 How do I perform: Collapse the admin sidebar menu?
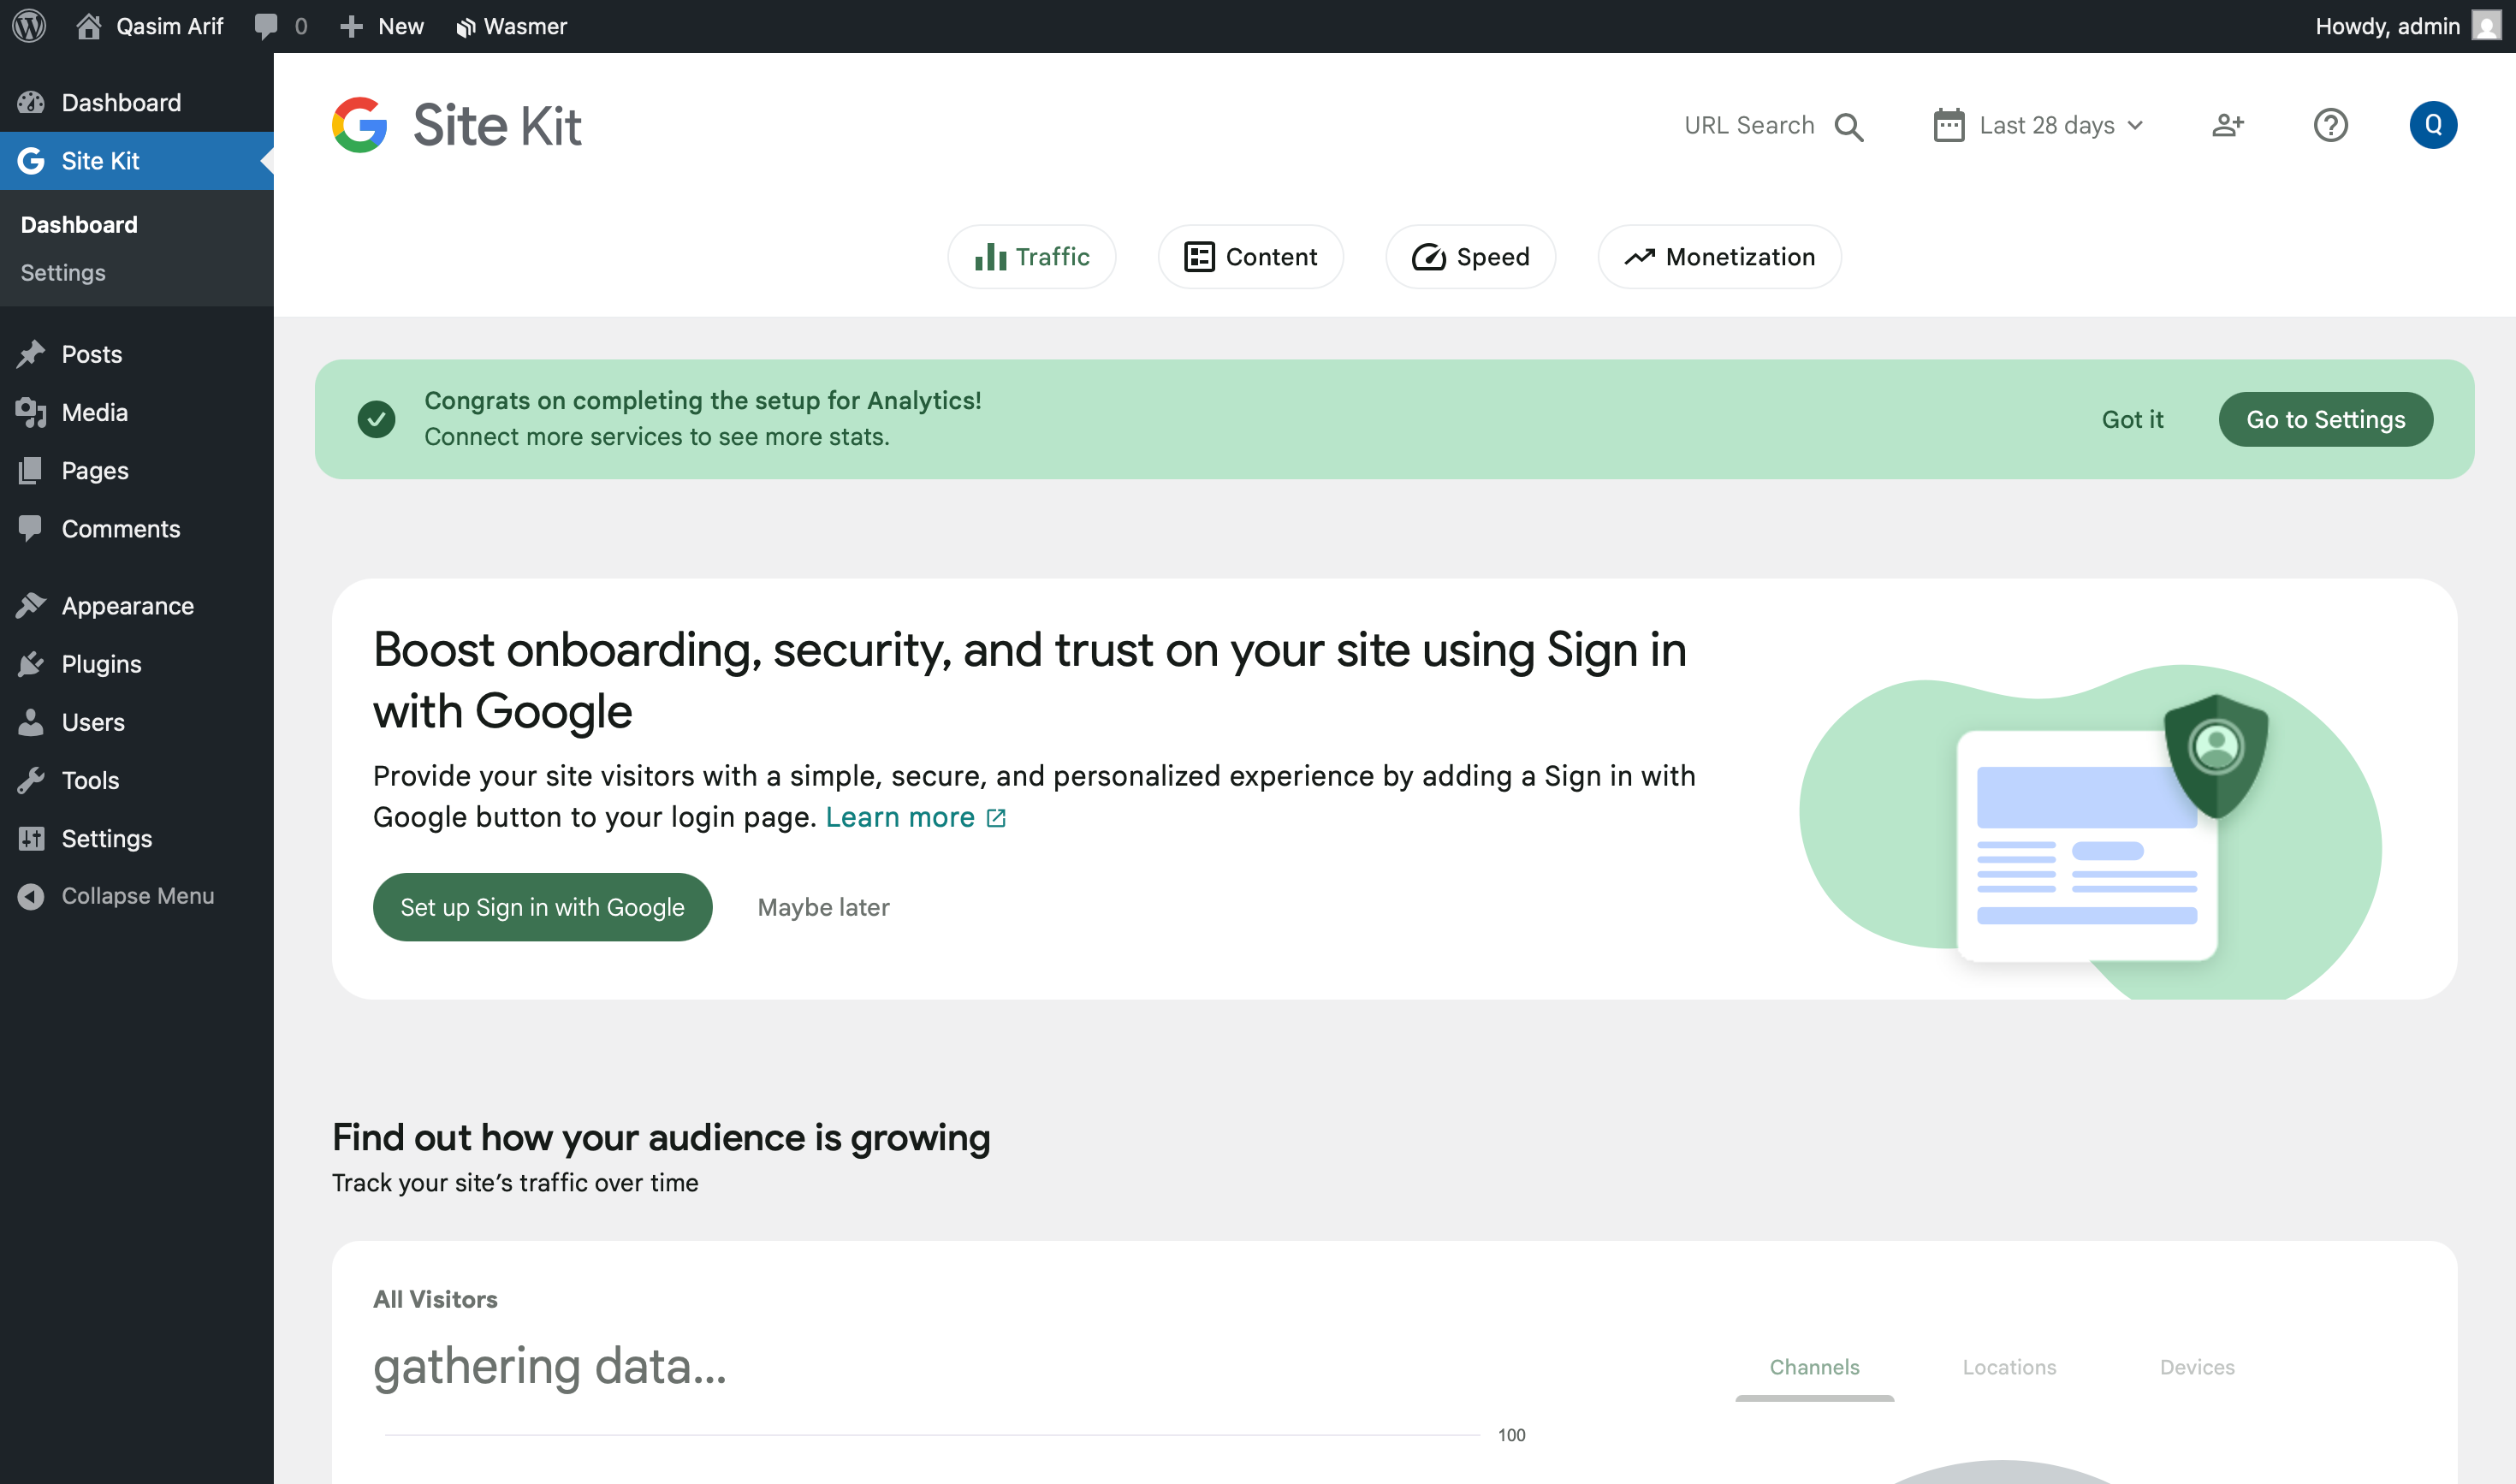(137, 896)
